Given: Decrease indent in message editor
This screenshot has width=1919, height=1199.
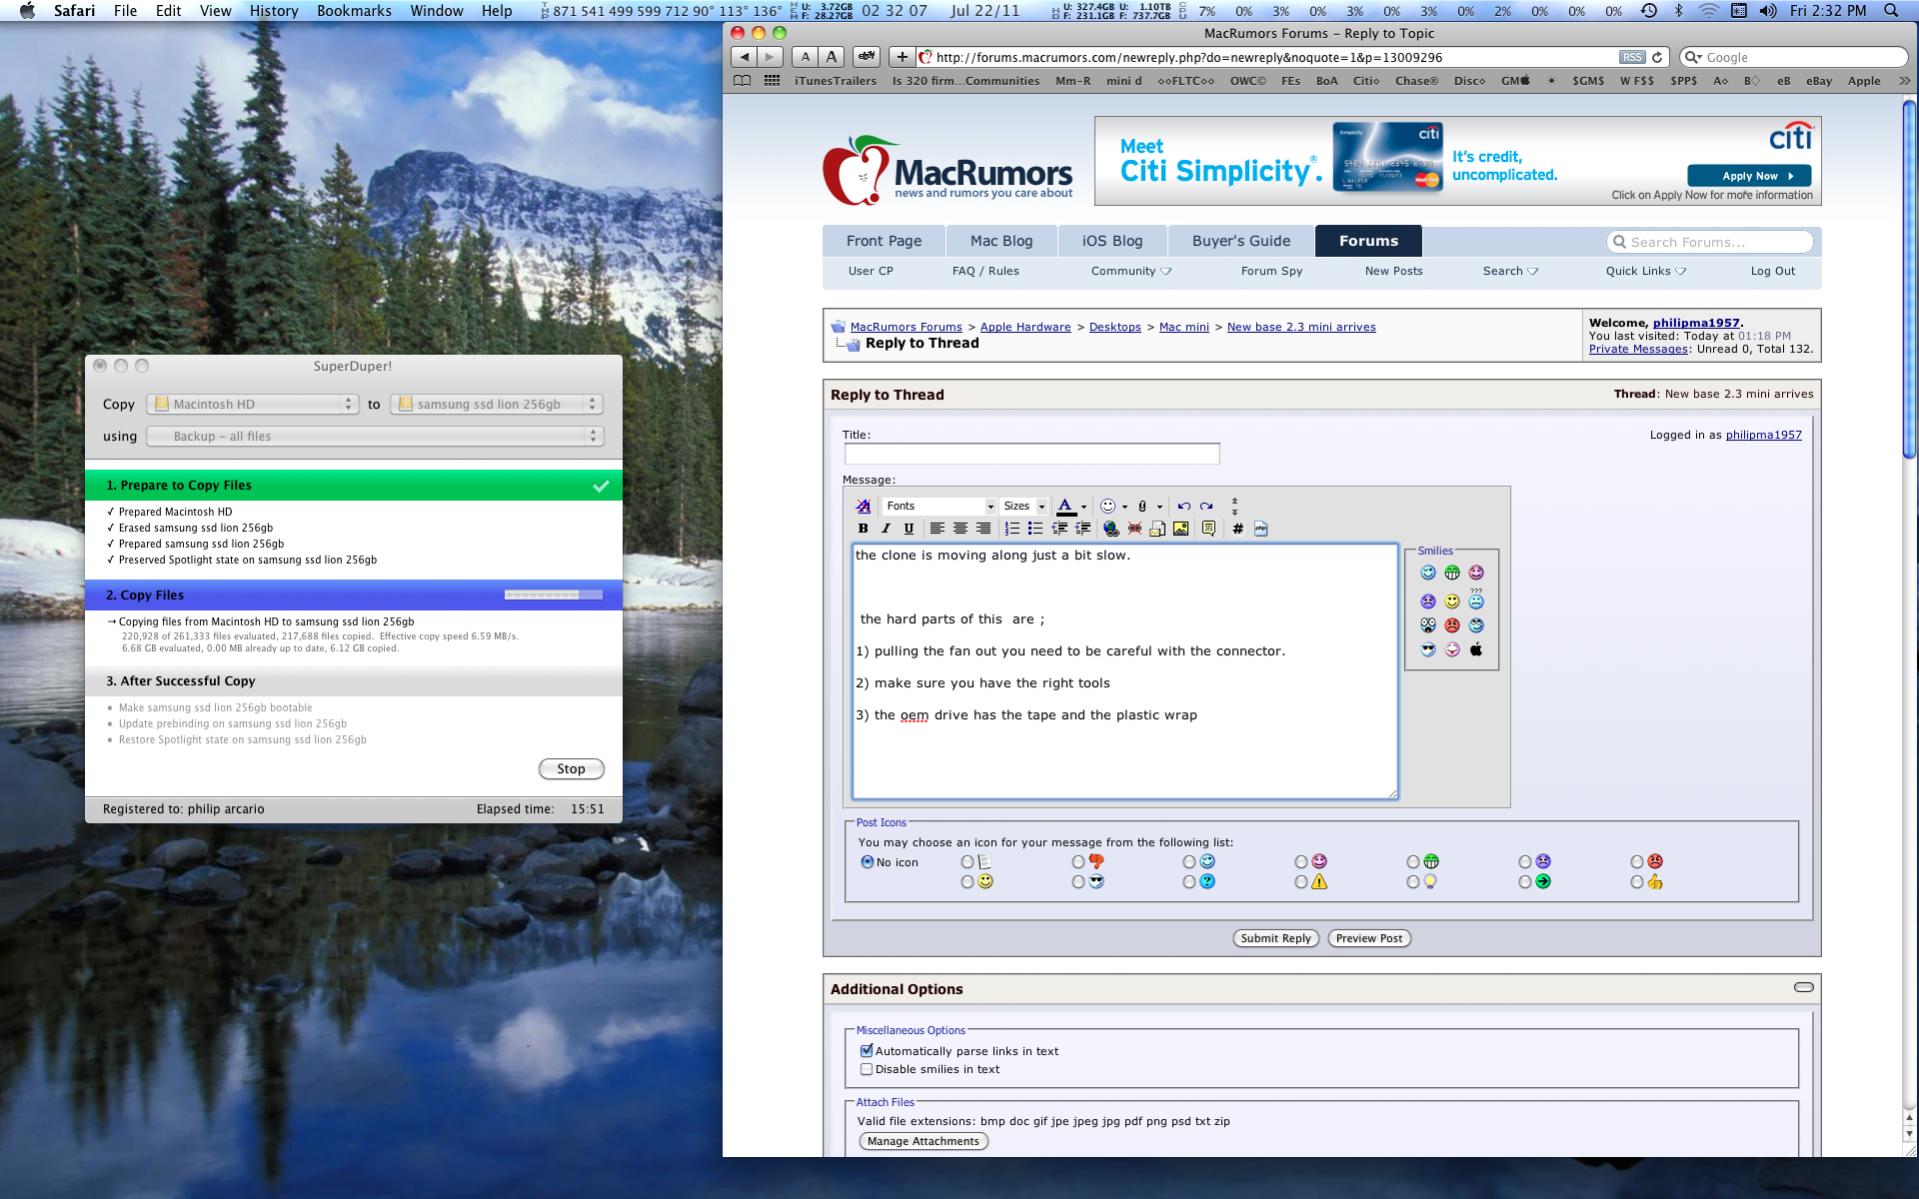Looking at the screenshot, I should click(1059, 529).
